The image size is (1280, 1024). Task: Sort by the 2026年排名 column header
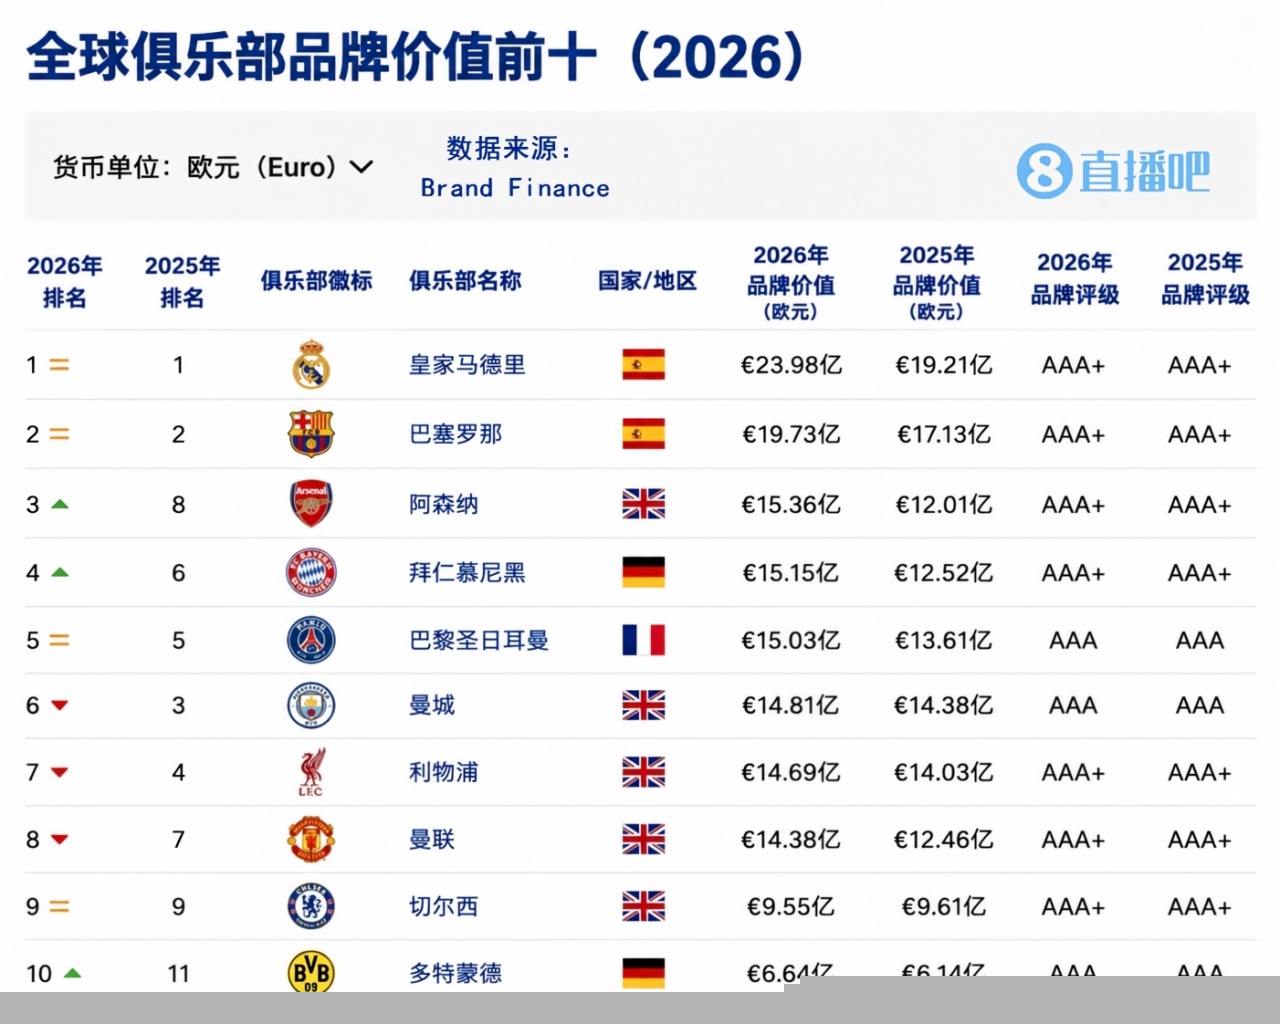65,281
